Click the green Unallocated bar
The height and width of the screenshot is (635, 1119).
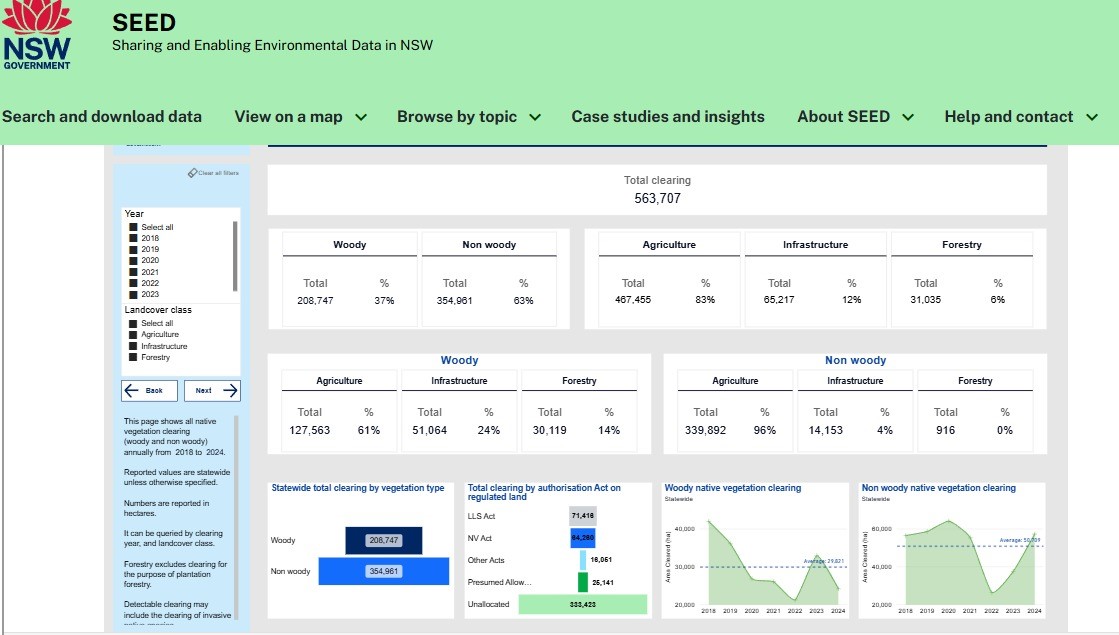(582, 604)
